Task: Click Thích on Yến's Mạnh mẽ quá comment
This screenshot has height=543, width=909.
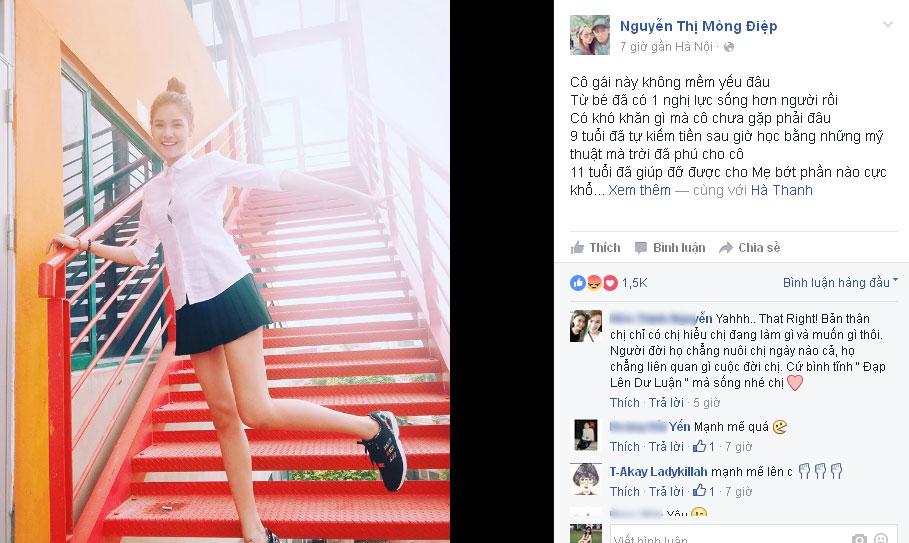Action: [x=624, y=447]
